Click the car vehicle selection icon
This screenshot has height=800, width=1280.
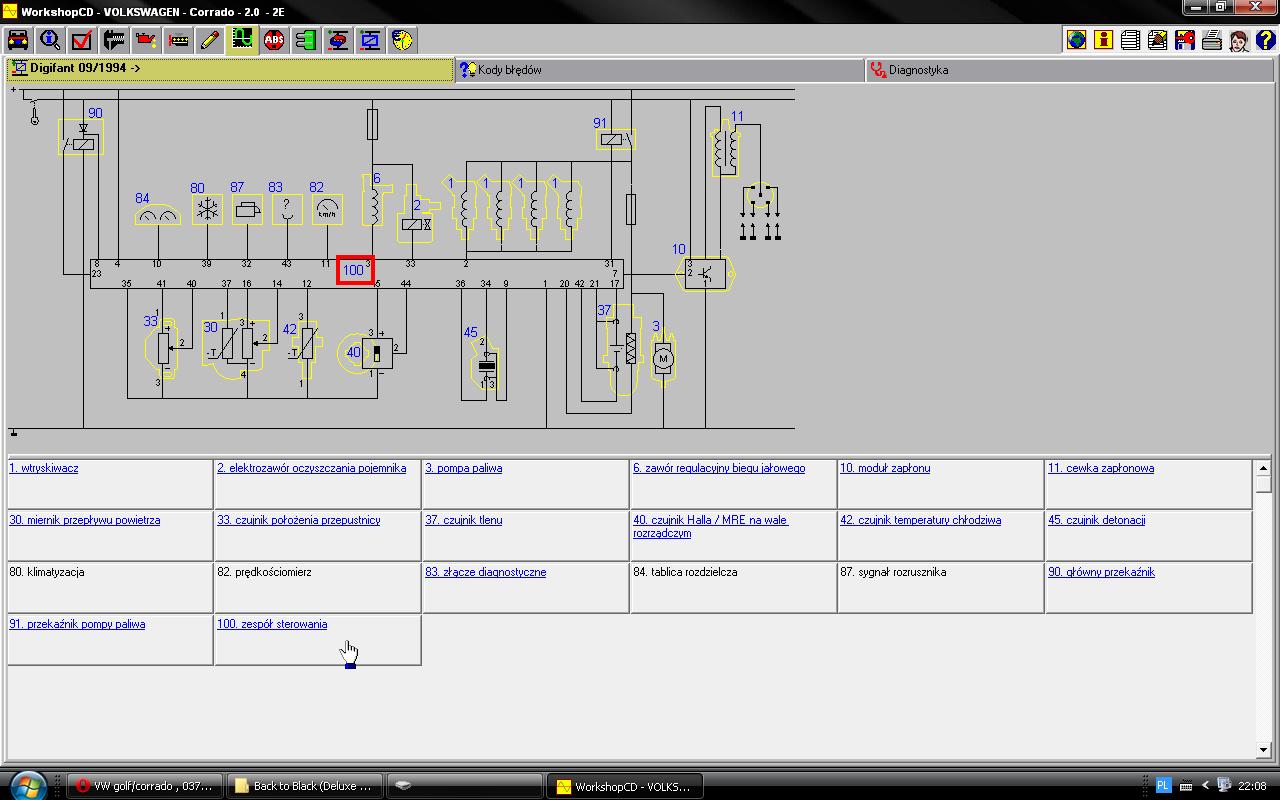tap(18, 40)
